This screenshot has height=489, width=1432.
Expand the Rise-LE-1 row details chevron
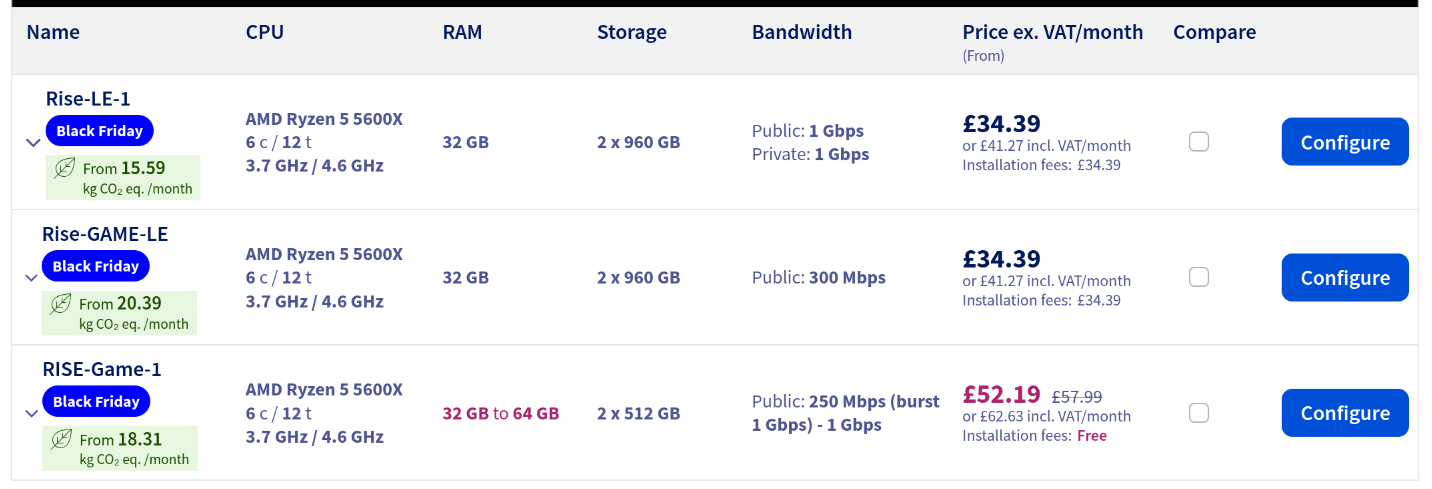(32, 143)
